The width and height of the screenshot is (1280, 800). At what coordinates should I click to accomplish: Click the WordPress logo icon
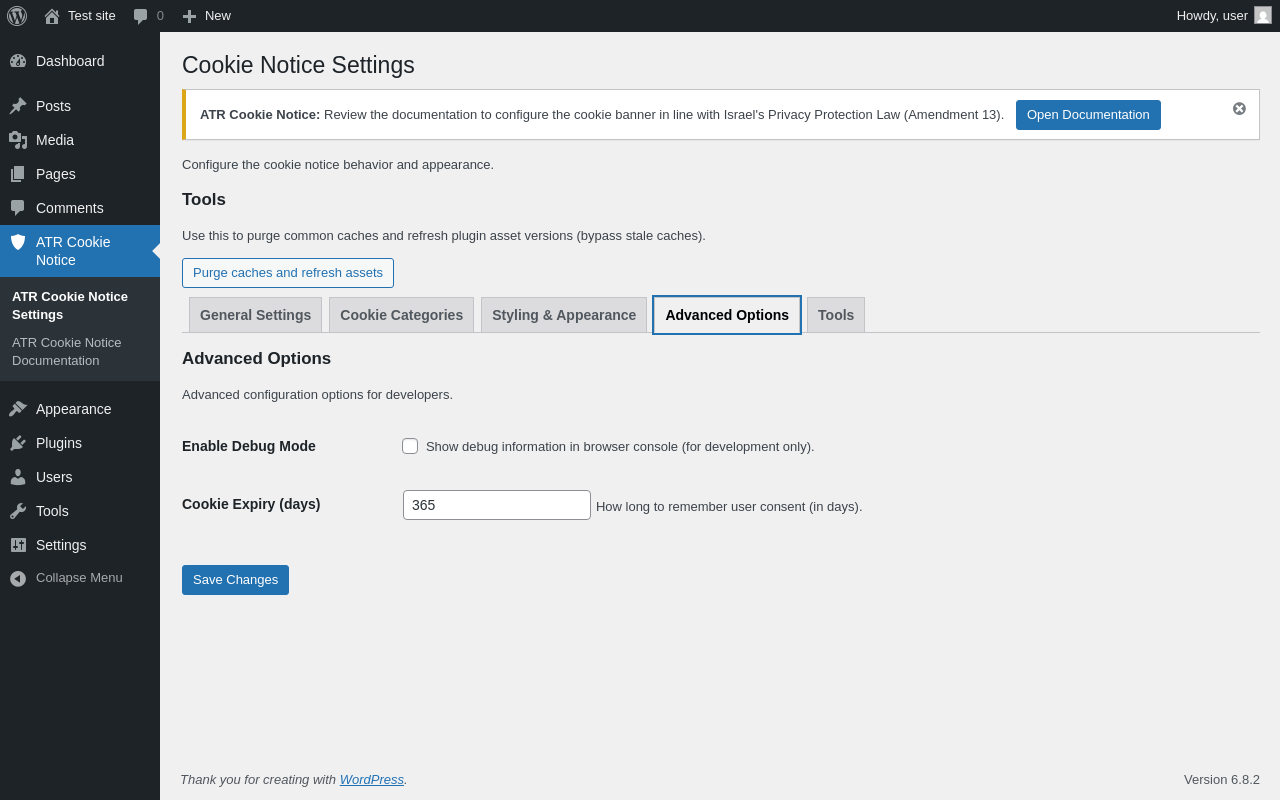click(x=17, y=16)
